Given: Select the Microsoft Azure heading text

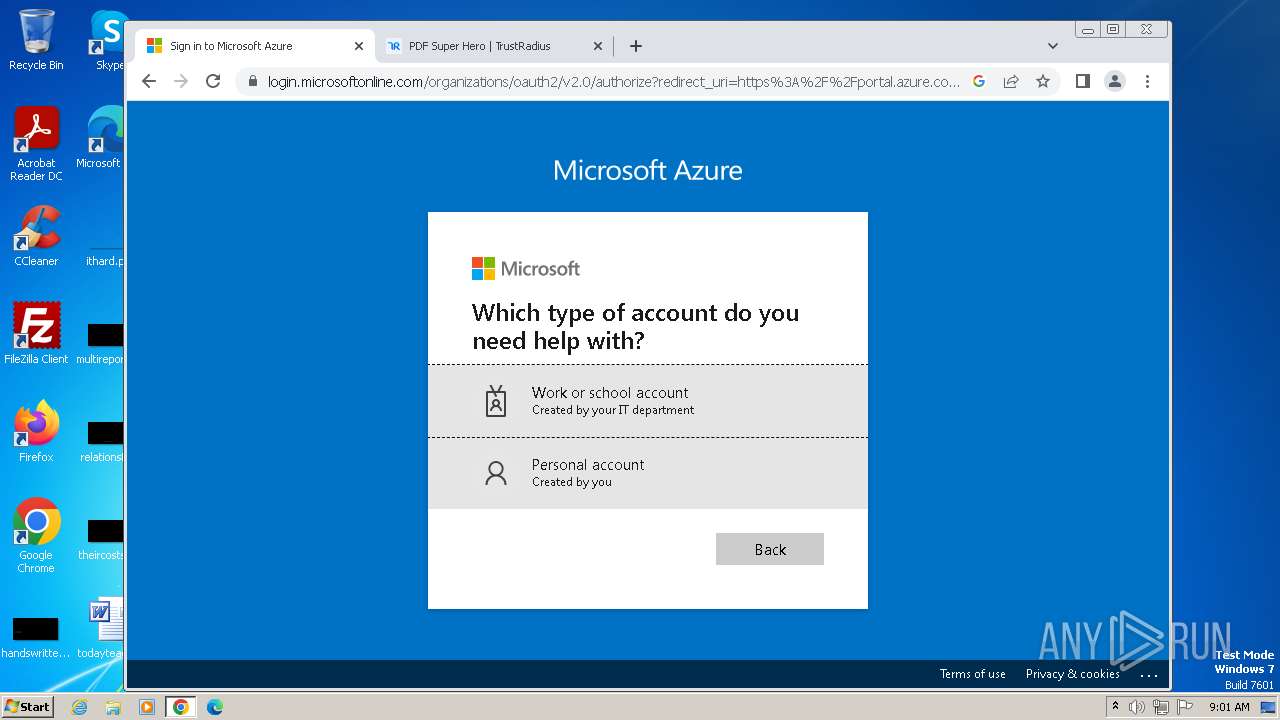Looking at the screenshot, I should 648,170.
